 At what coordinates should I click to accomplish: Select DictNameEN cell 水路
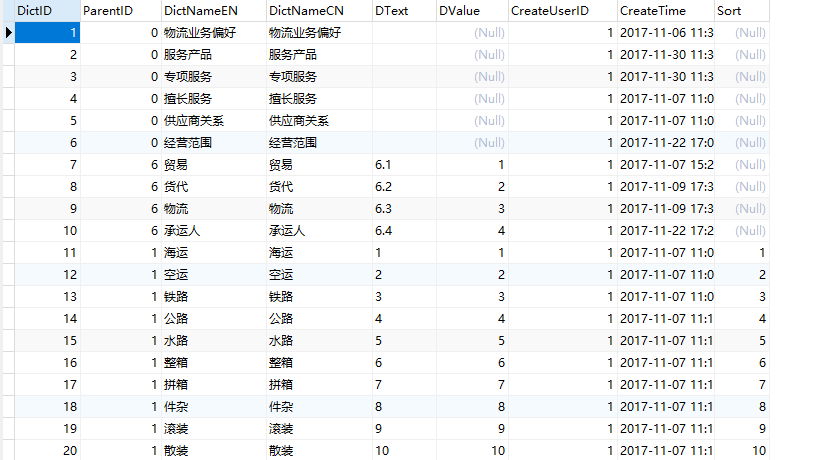[x=214, y=340]
